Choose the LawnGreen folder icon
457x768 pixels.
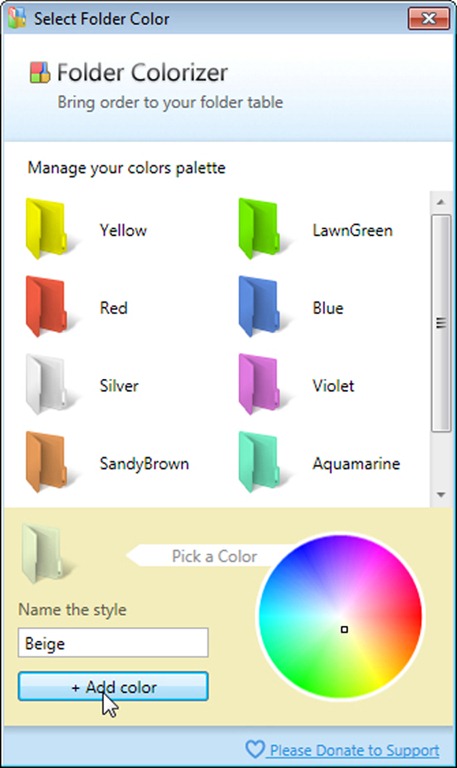259,228
